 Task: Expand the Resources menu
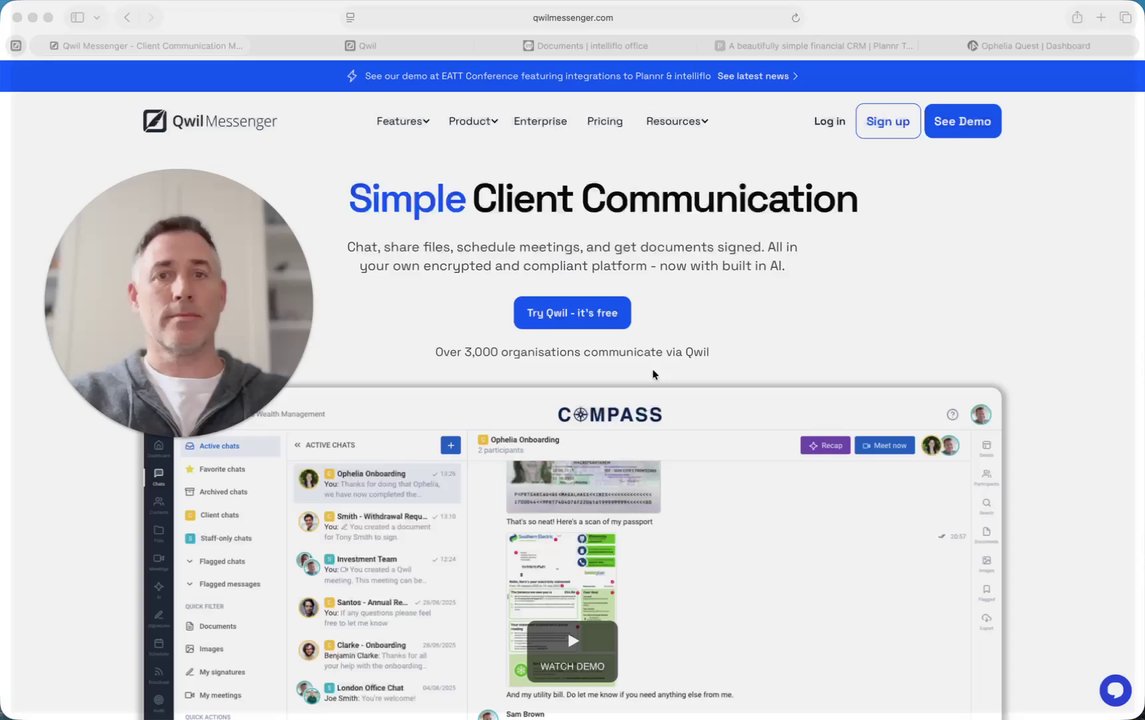(x=677, y=121)
